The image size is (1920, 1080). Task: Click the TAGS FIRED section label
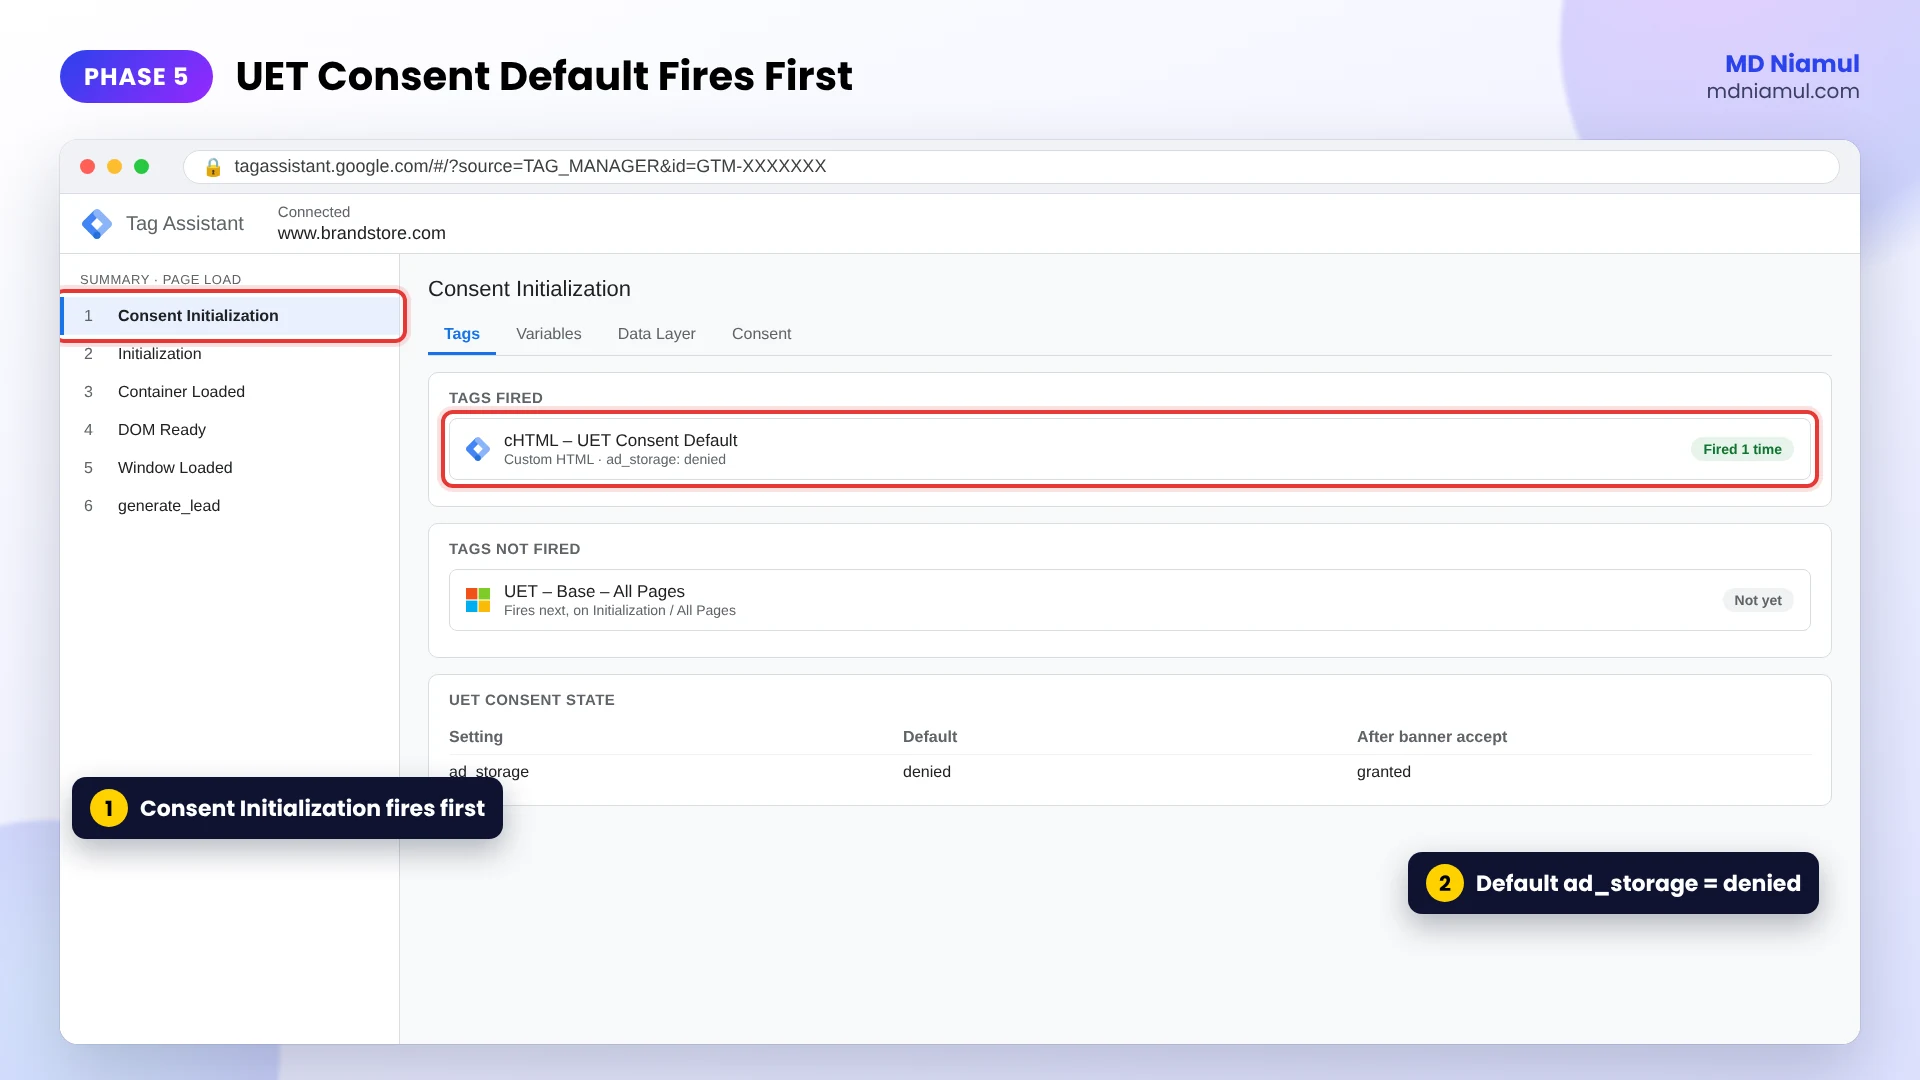click(x=496, y=398)
